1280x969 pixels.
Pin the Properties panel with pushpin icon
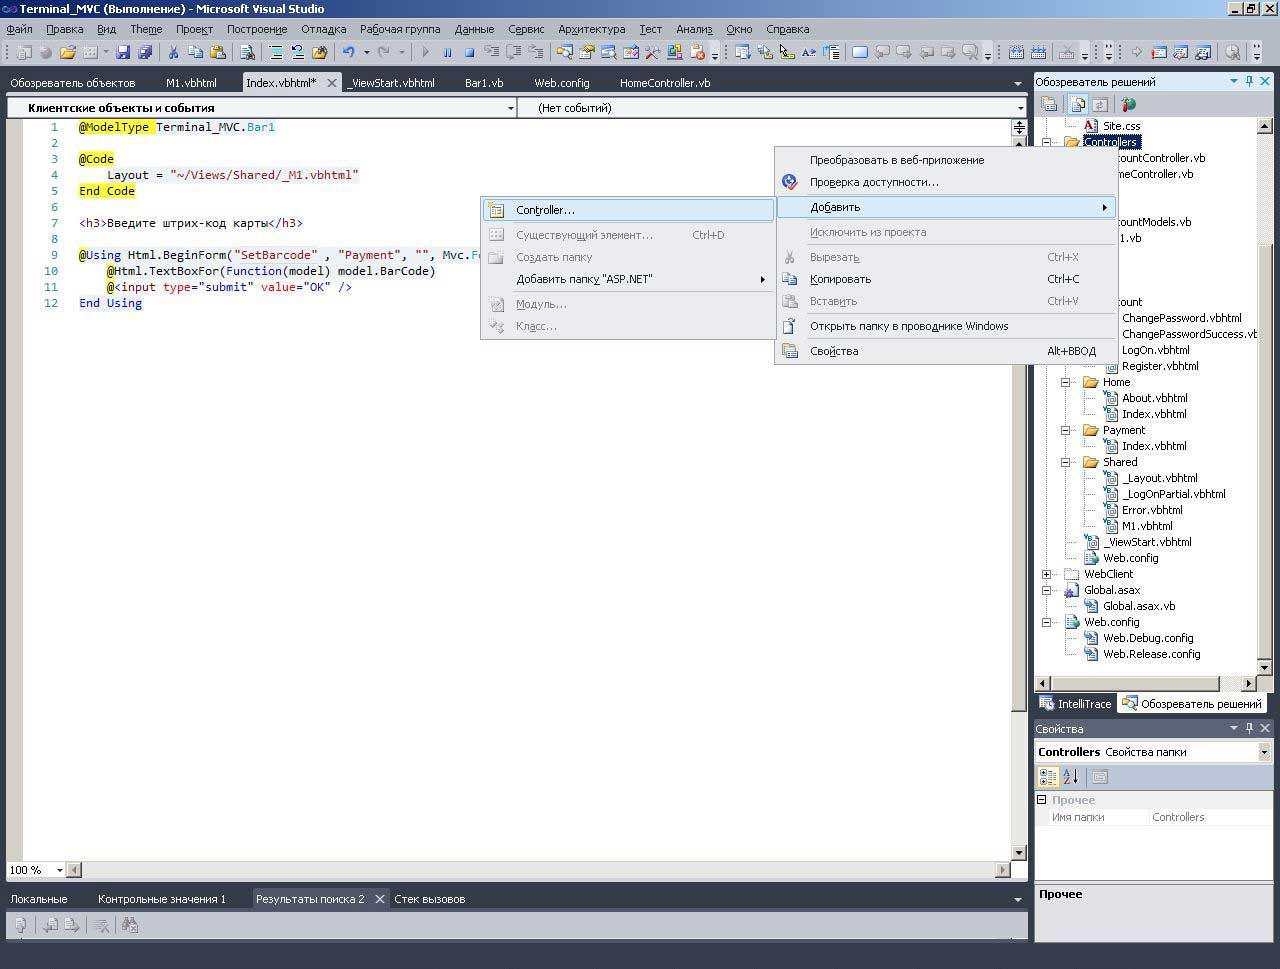click(x=1249, y=728)
